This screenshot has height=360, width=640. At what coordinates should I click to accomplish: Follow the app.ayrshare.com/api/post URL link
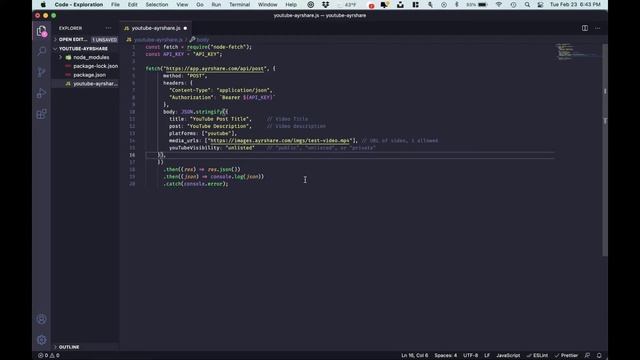[x=216, y=69]
